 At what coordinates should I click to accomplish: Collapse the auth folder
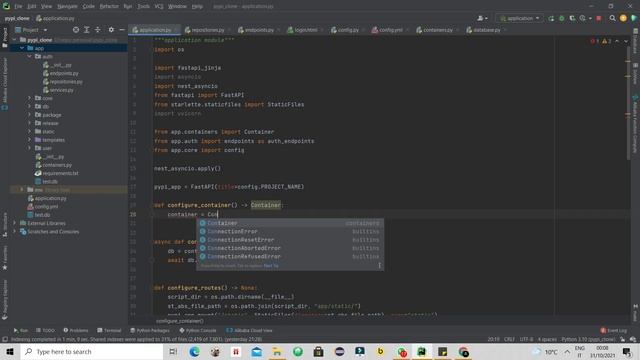[29, 56]
